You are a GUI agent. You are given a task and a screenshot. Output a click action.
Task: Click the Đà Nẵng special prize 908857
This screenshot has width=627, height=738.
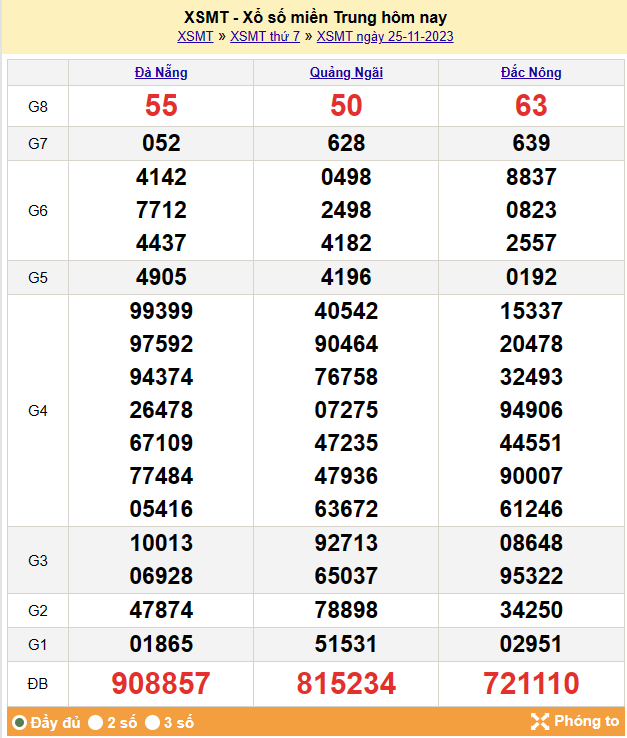(161, 684)
